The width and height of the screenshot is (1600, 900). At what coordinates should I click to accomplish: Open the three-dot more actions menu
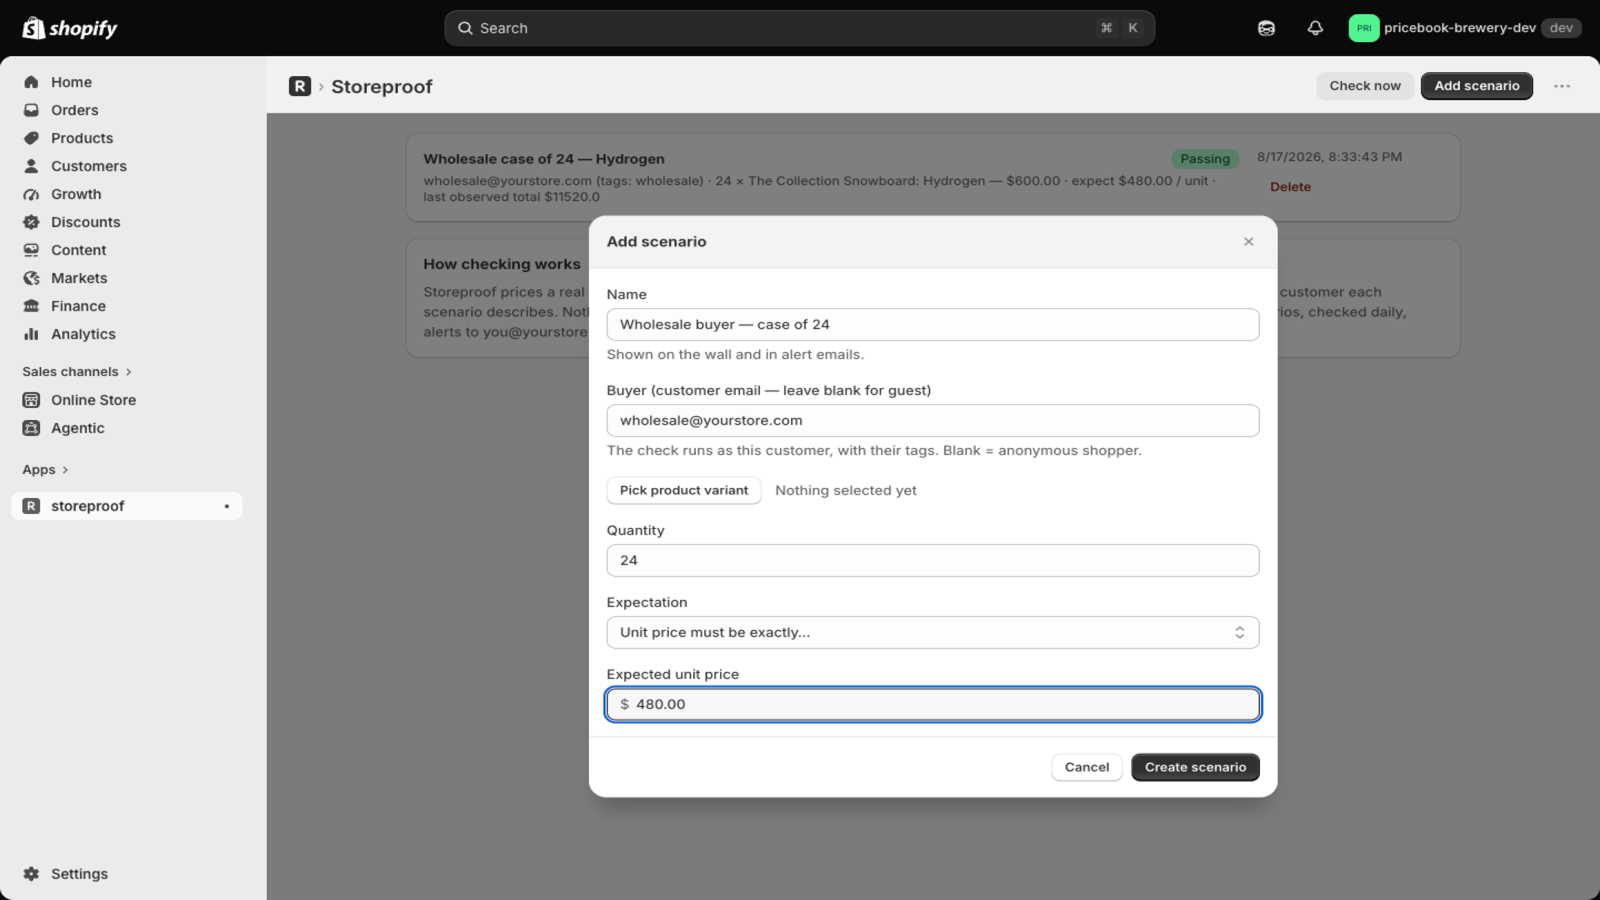click(1562, 86)
